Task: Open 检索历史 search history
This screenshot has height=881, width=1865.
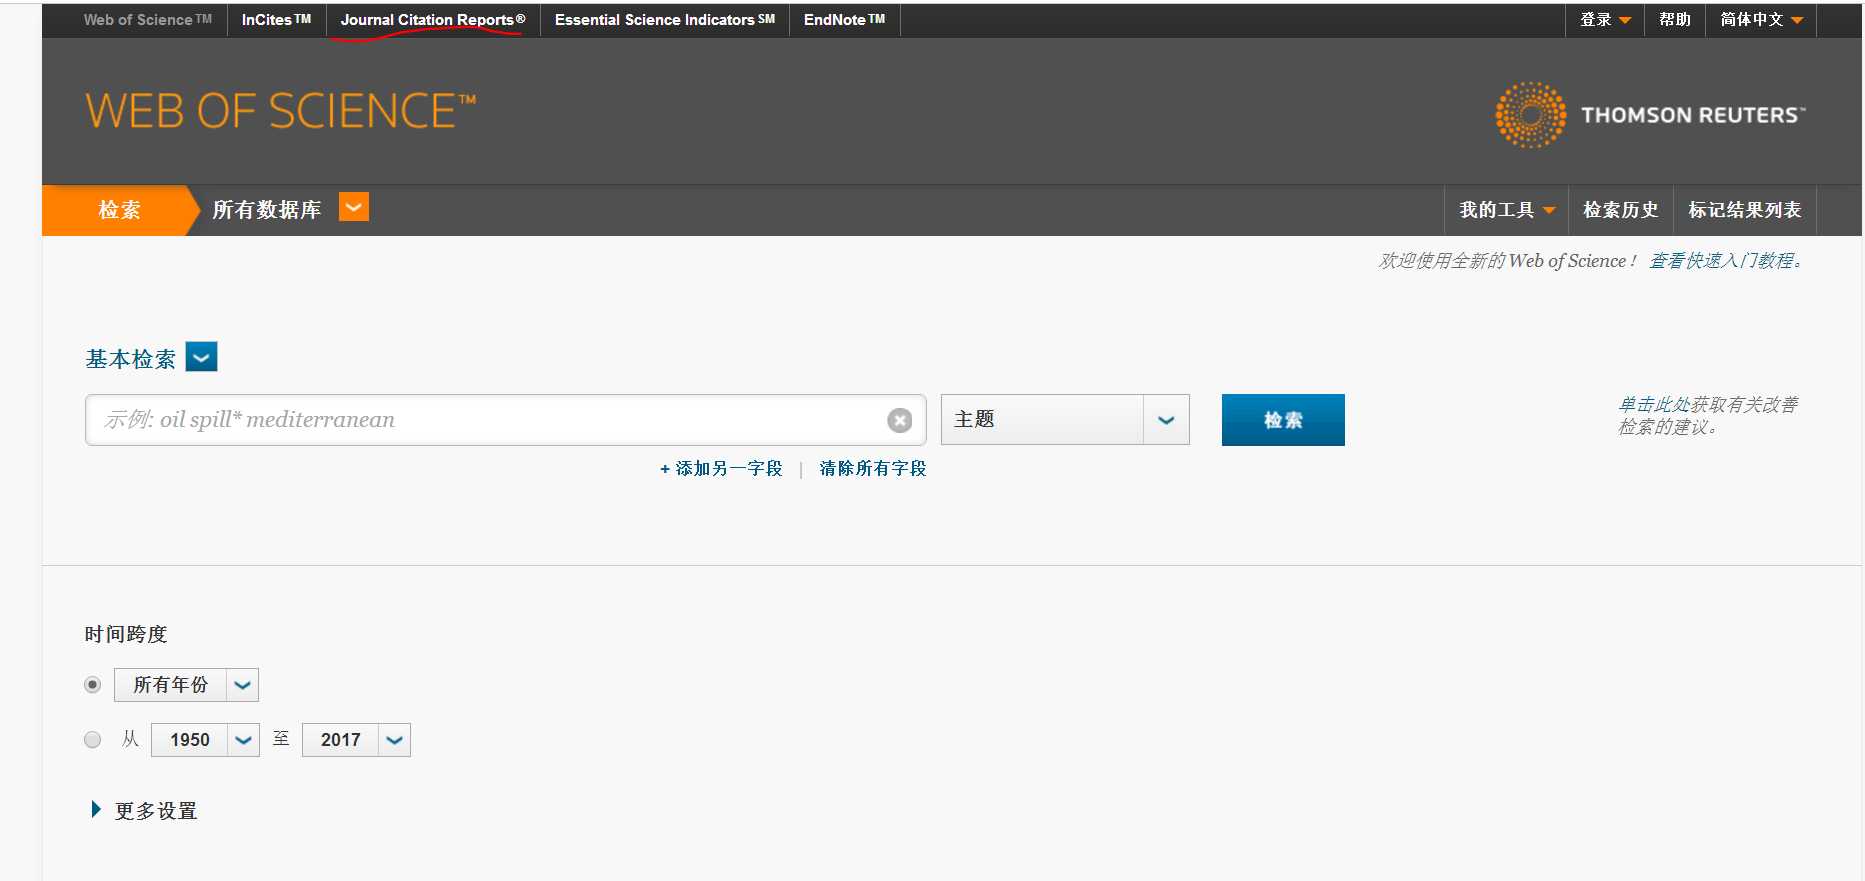Action: tap(1621, 210)
